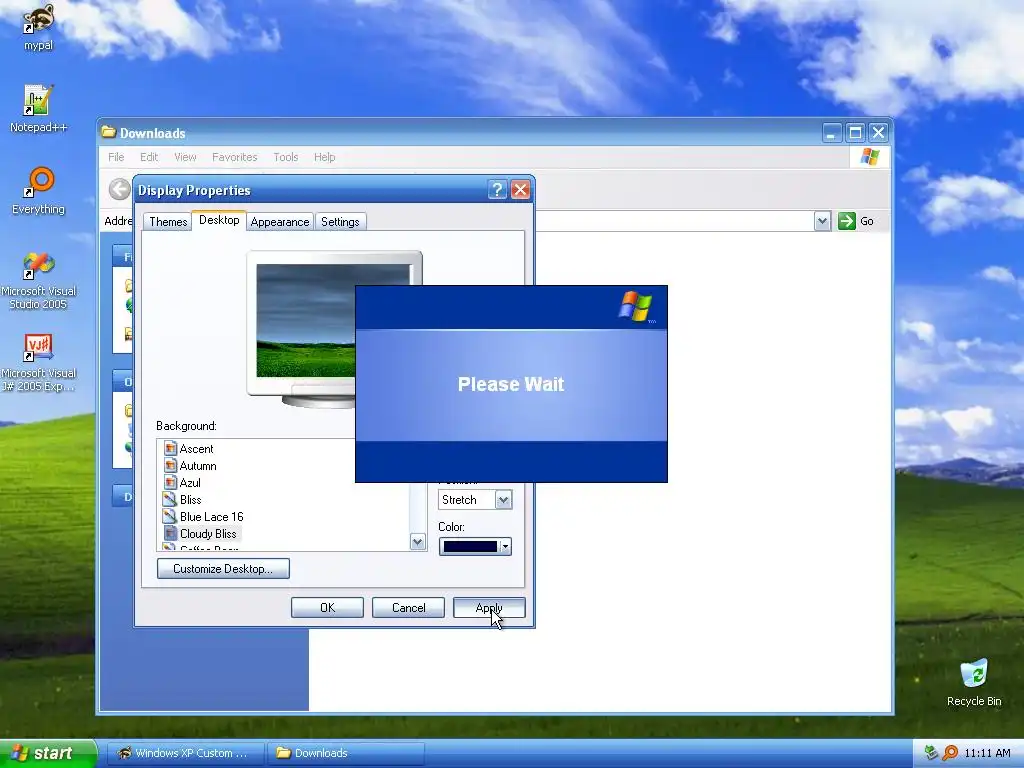The image size is (1024, 768).
Task: Click the Cloudy Bliss list entry icon
Action: (170, 534)
